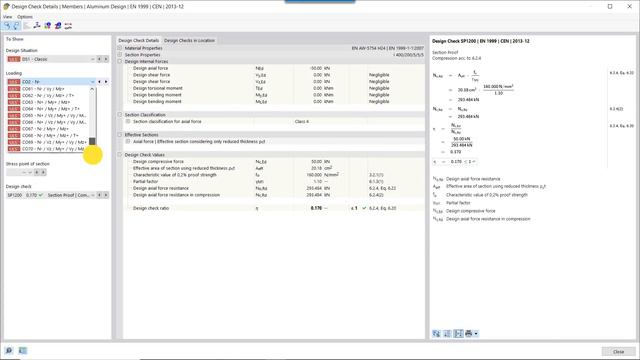Collapse the Design Check Values section
Screen dimensions: 640x360
click(x=120, y=155)
